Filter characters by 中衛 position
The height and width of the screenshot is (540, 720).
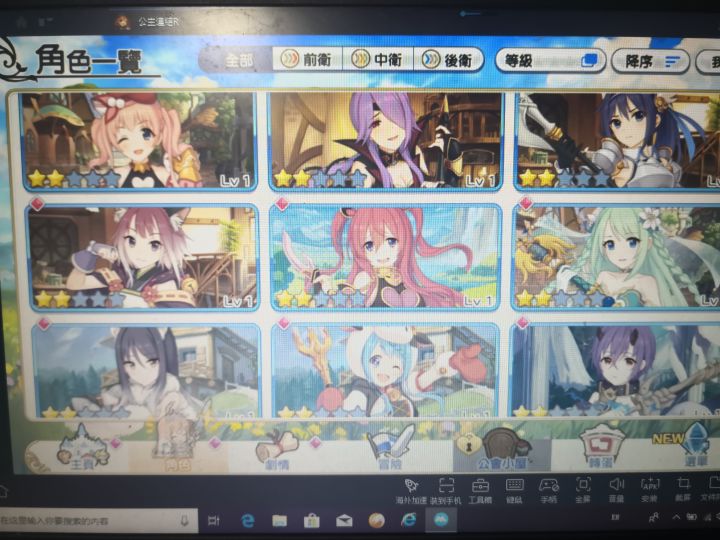(x=378, y=60)
